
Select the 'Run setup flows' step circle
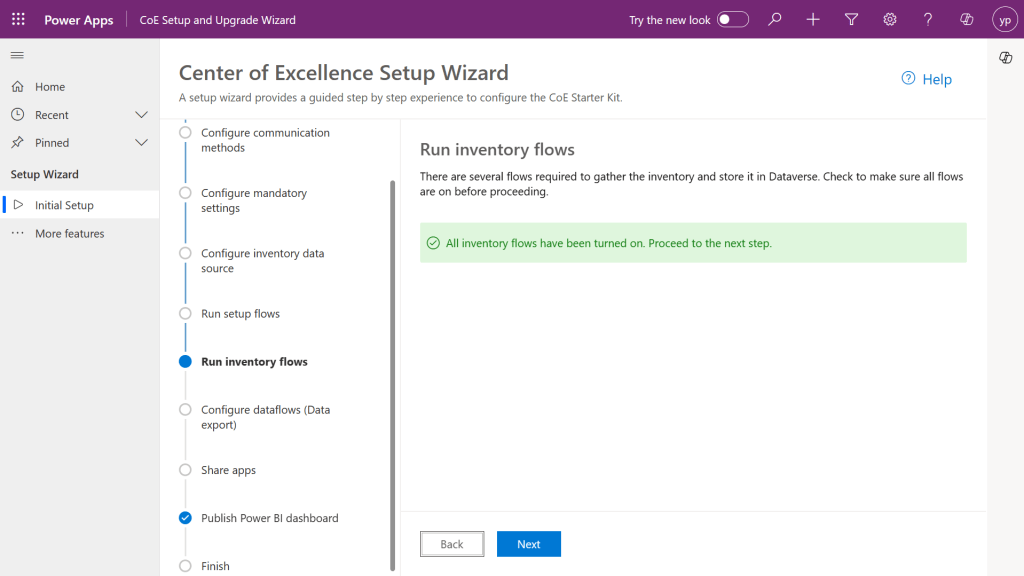(x=185, y=314)
